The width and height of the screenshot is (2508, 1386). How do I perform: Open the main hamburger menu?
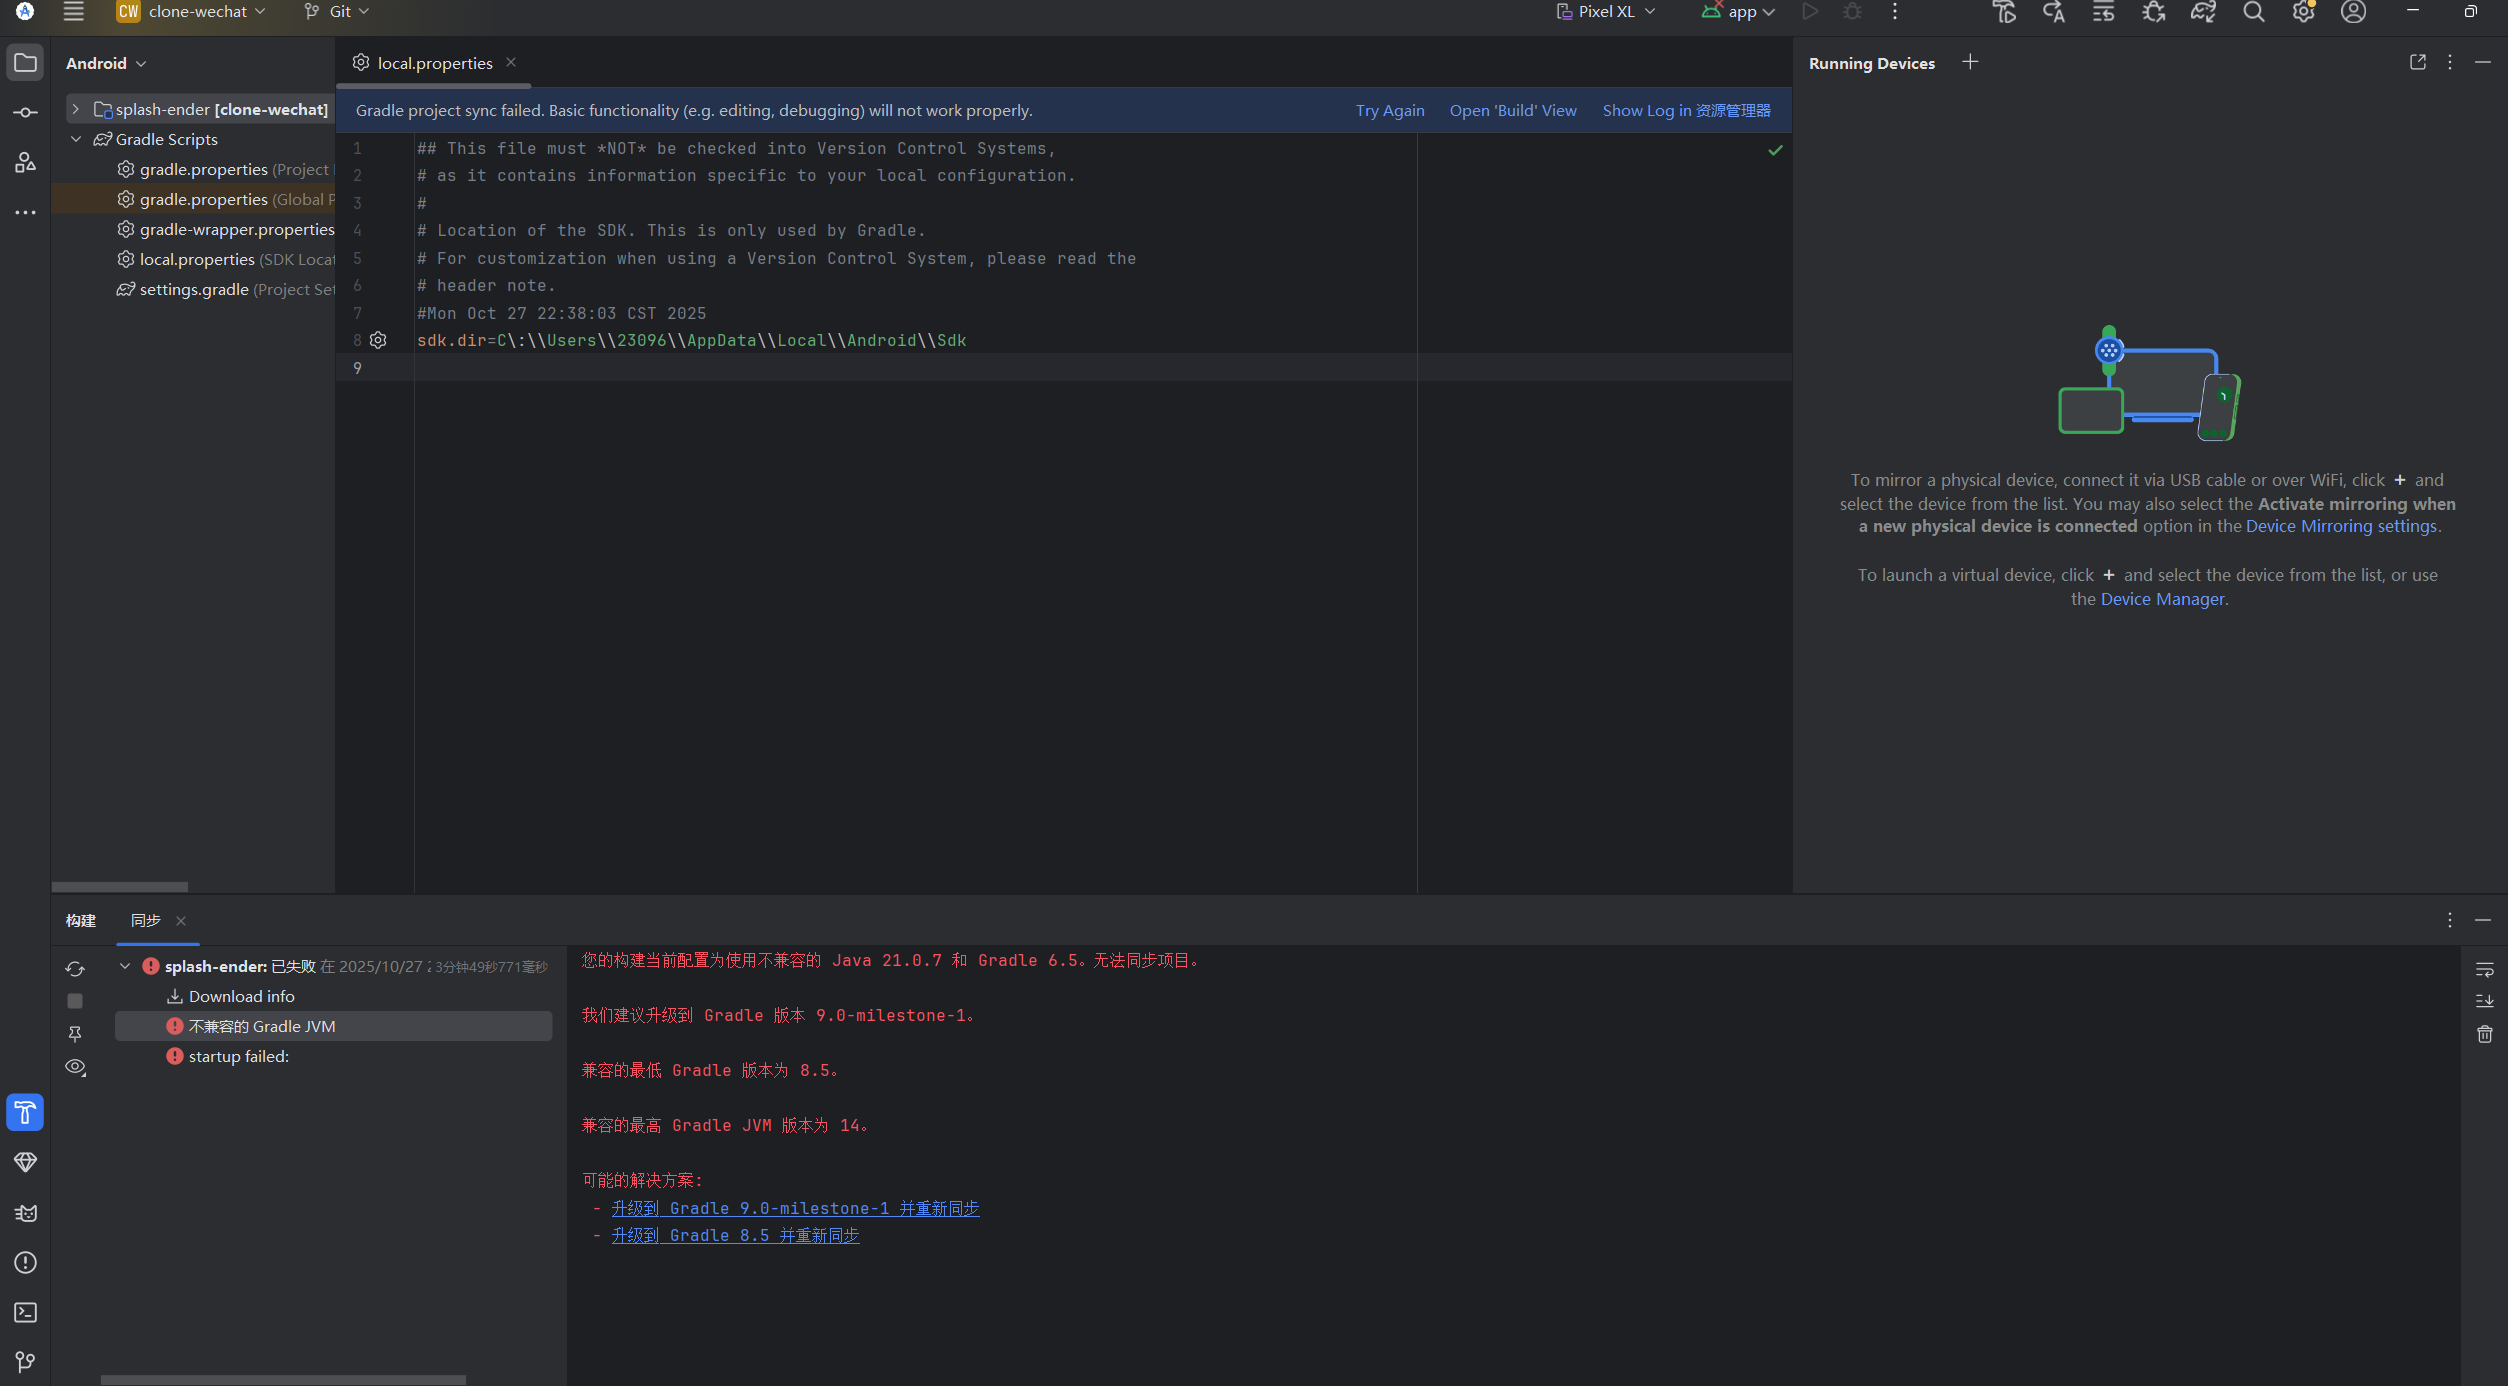click(73, 12)
